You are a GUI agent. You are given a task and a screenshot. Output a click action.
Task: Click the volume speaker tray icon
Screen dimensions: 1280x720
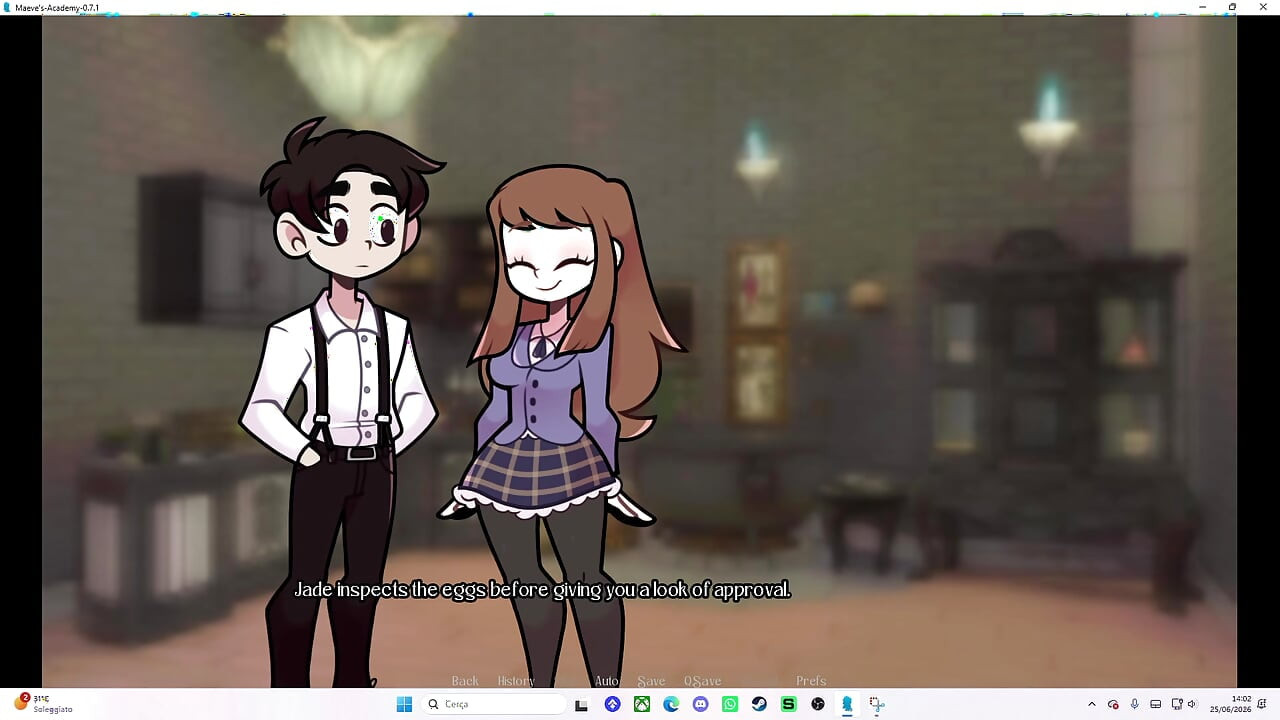pos(1192,704)
